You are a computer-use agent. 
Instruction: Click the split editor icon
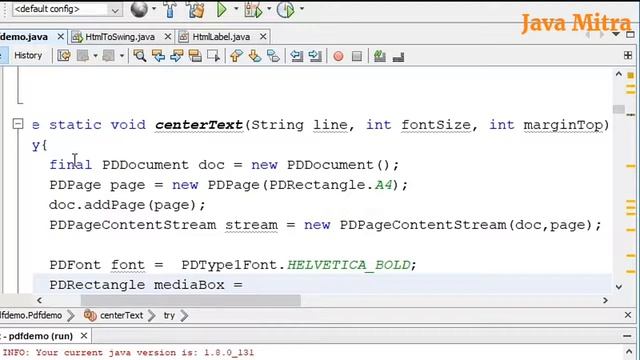coord(628,56)
